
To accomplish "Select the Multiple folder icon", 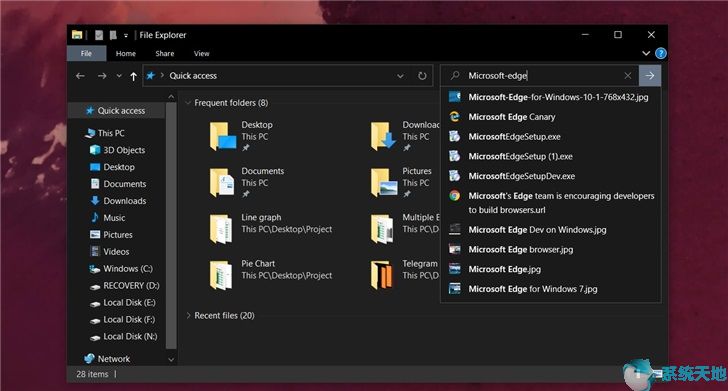I will click(x=382, y=228).
